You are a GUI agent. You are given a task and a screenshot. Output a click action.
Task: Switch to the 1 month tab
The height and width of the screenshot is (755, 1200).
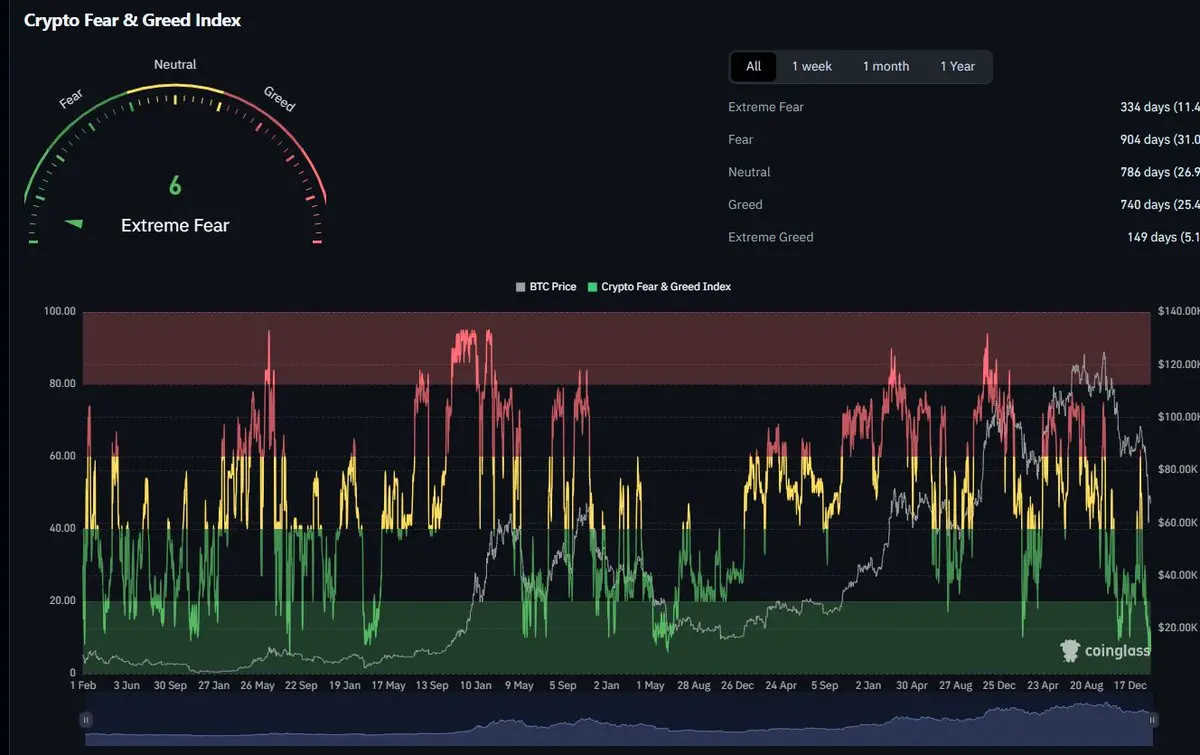886,66
